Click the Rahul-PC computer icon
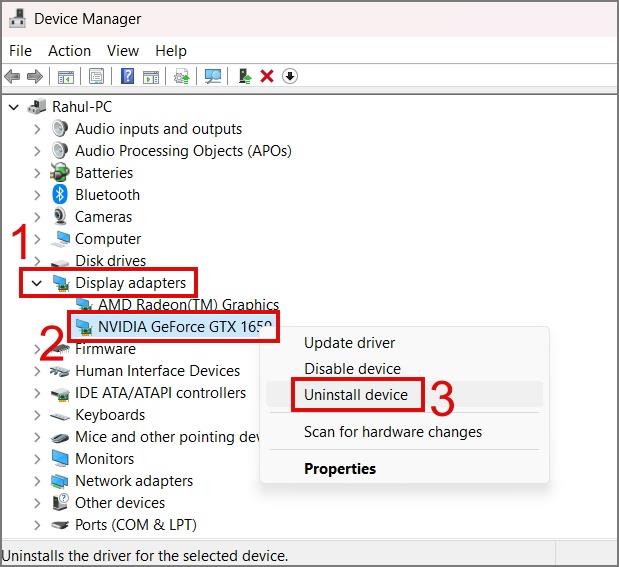This screenshot has width=619, height=567. (x=37, y=107)
